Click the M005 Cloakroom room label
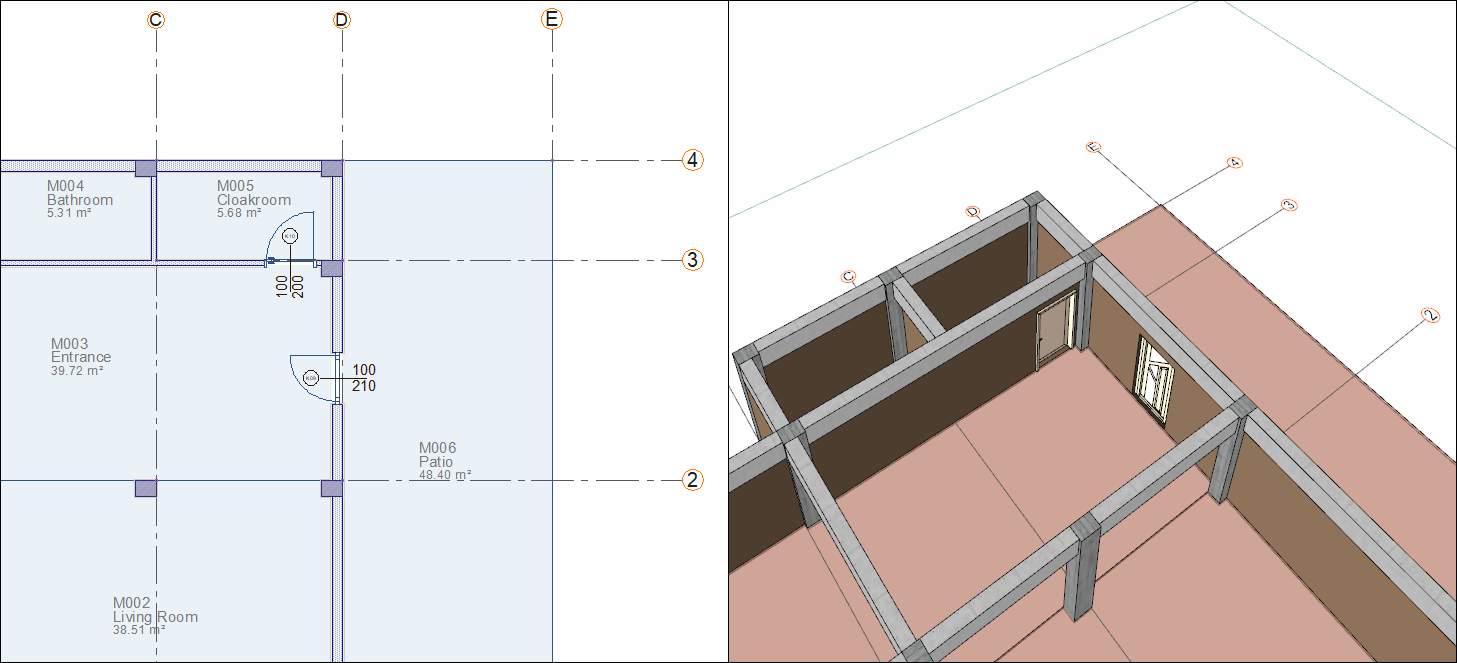 click(254, 199)
